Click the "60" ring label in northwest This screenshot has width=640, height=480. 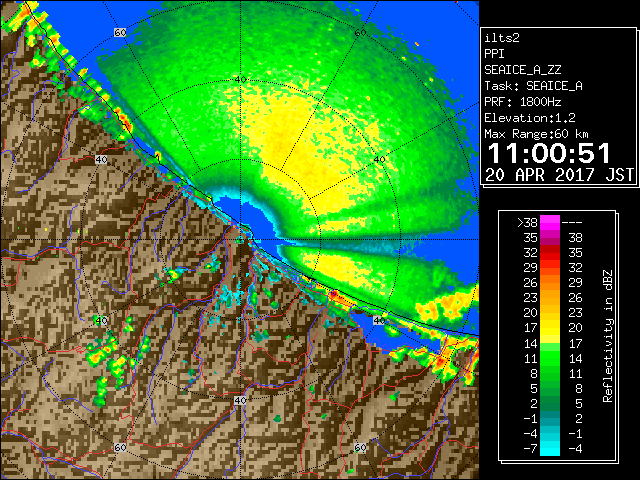pyautogui.click(x=120, y=32)
